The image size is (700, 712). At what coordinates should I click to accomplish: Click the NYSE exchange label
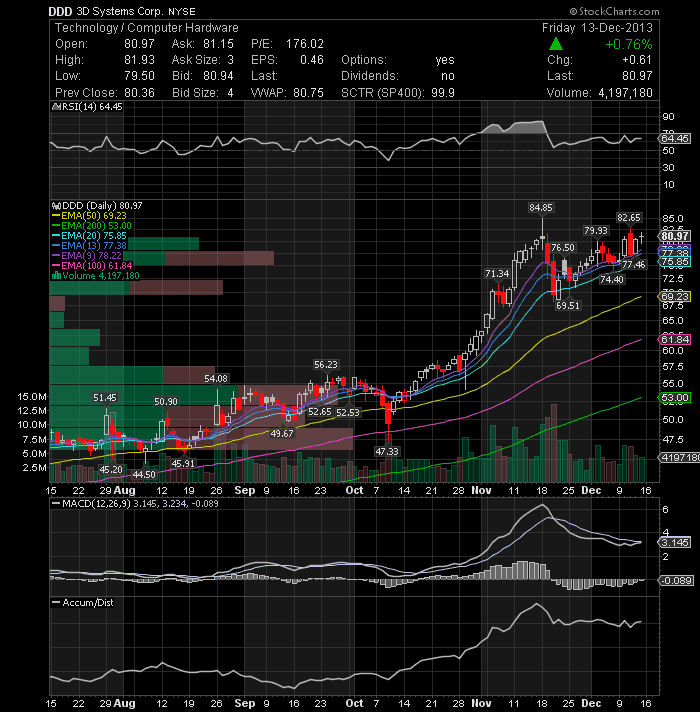click(x=182, y=12)
